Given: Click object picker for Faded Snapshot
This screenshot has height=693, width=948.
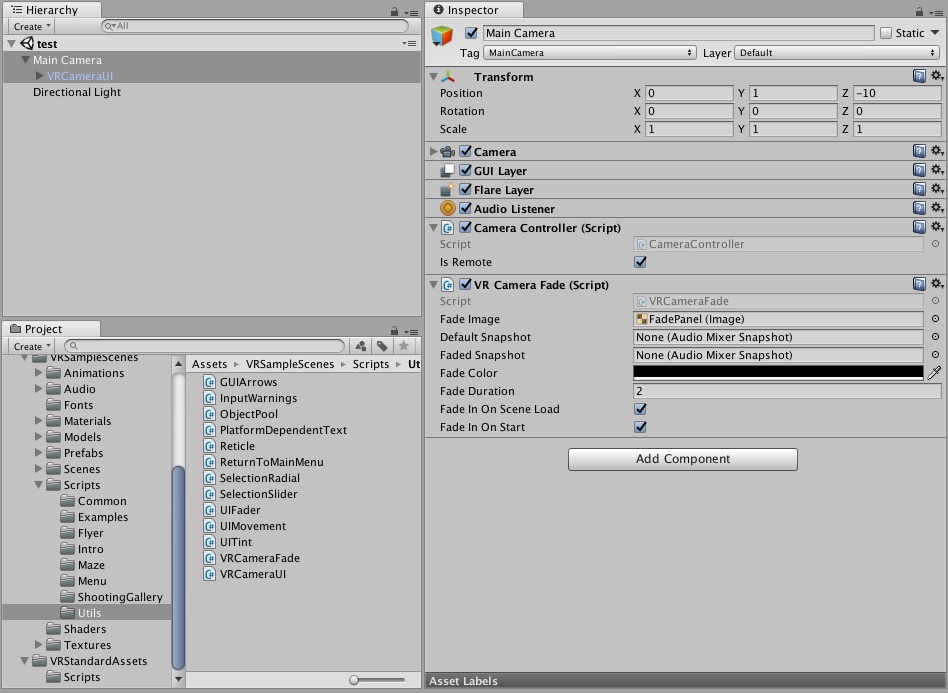Looking at the screenshot, I should 935,355.
